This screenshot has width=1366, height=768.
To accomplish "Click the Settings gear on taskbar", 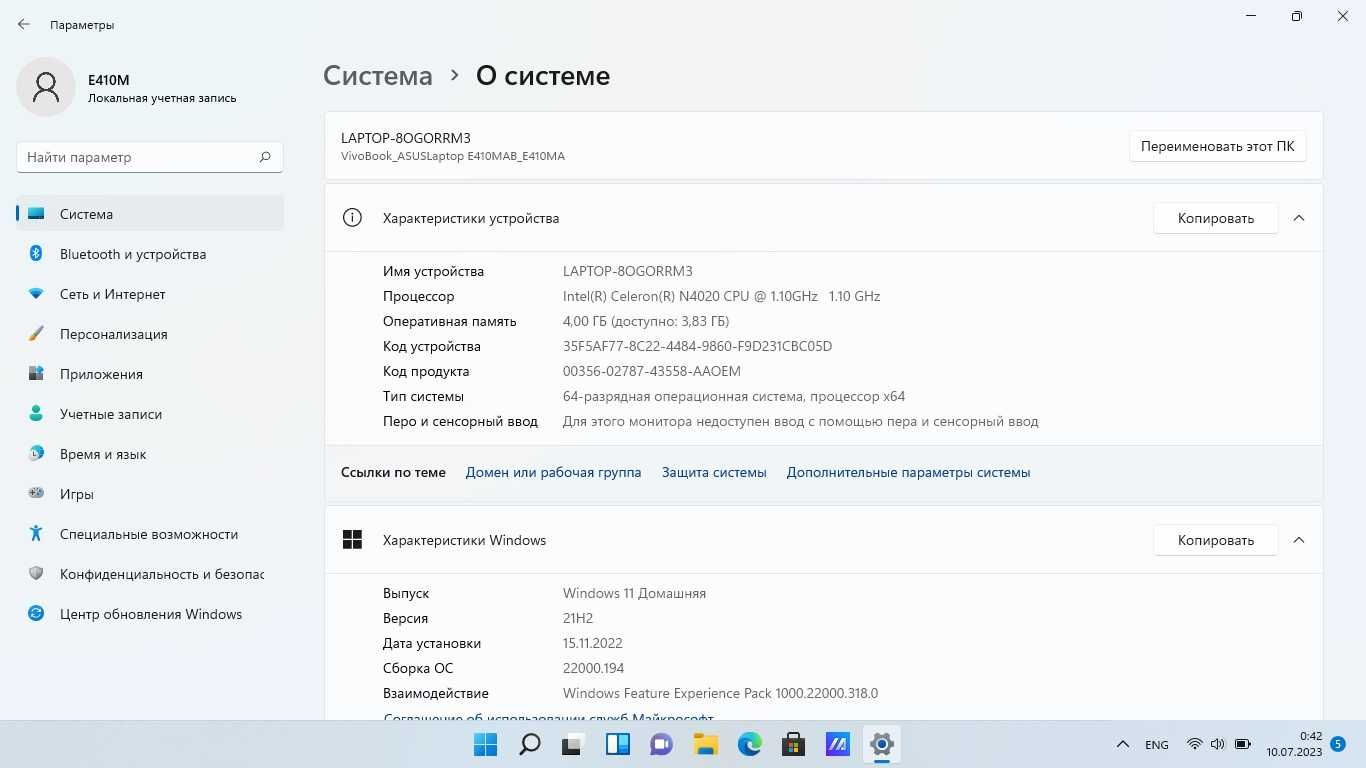I will (x=881, y=744).
